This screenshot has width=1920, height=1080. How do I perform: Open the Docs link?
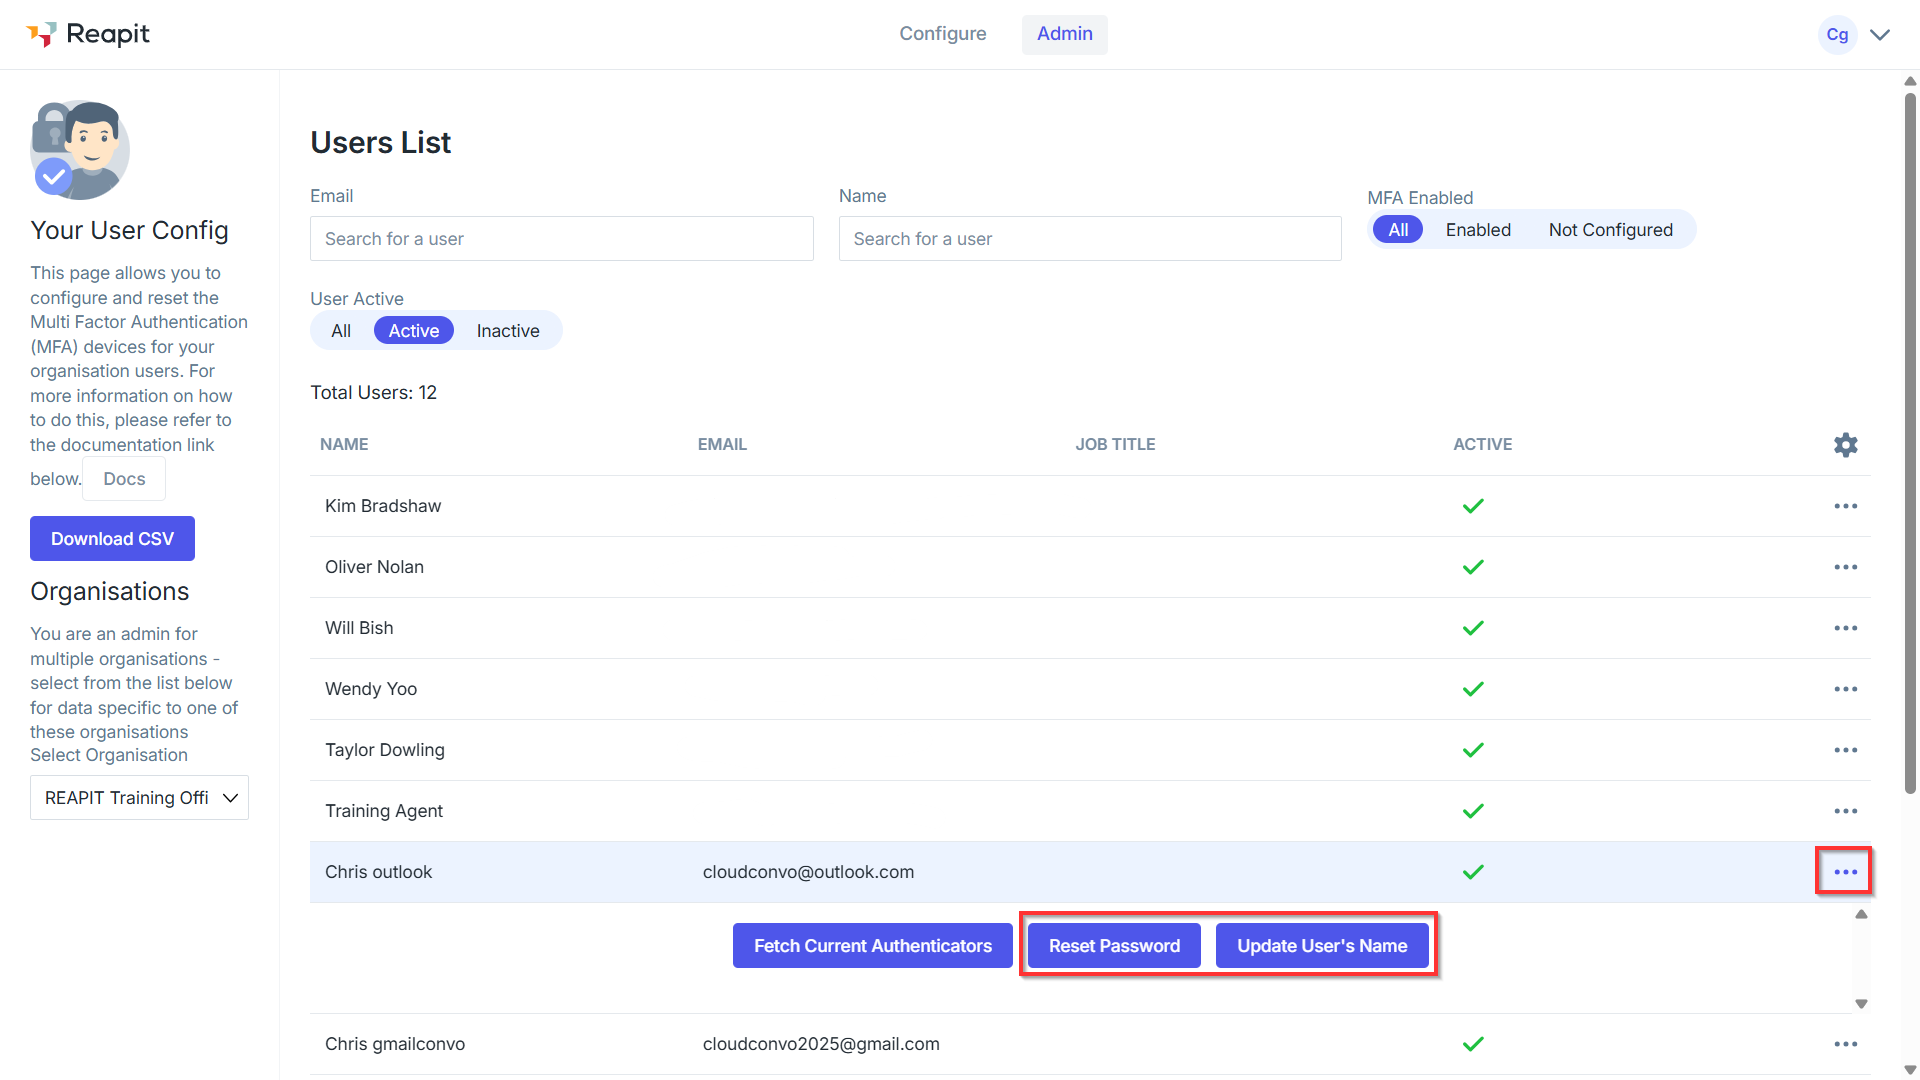(124, 479)
